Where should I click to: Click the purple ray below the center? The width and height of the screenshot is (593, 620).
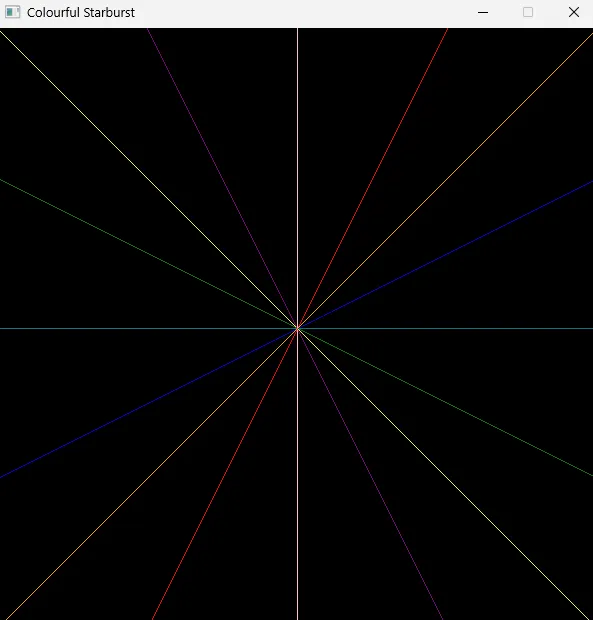pos(370,474)
